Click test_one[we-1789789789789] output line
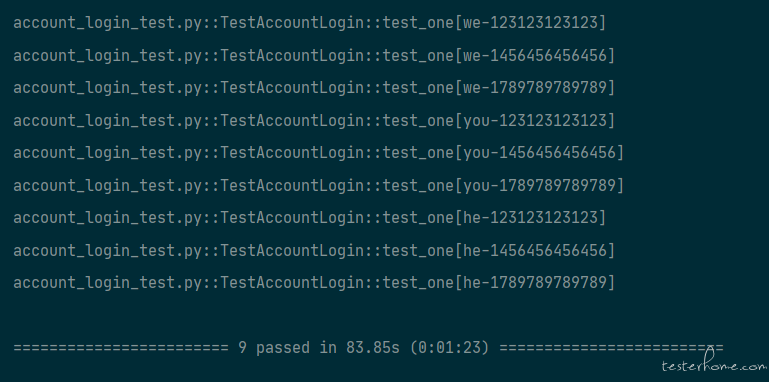This screenshot has width=769, height=382. click(314, 88)
